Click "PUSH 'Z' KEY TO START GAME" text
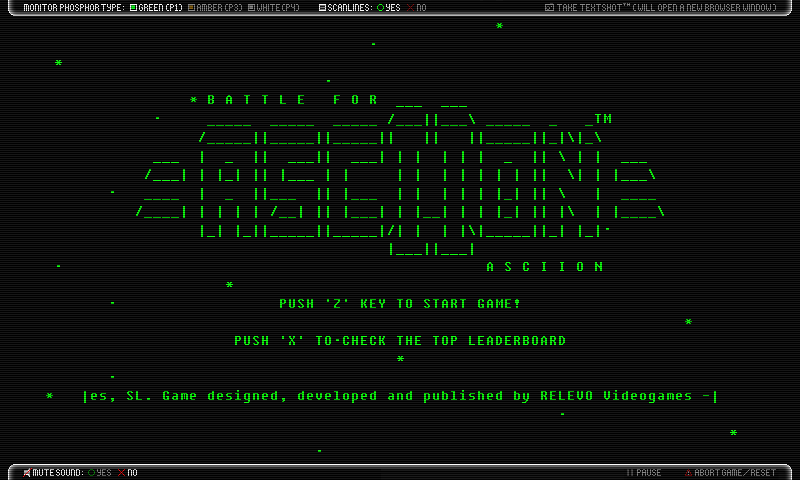Image resolution: width=800 pixels, height=480 pixels. pyautogui.click(x=399, y=304)
